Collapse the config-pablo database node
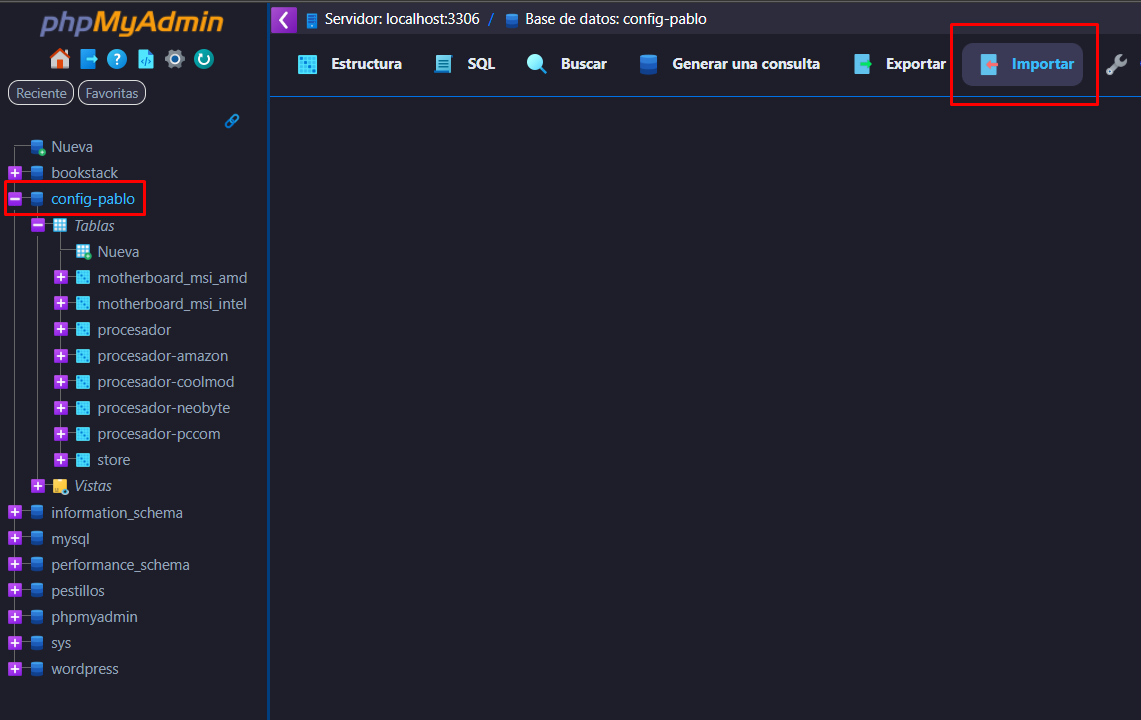The height and width of the screenshot is (720, 1141). coord(15,199)
